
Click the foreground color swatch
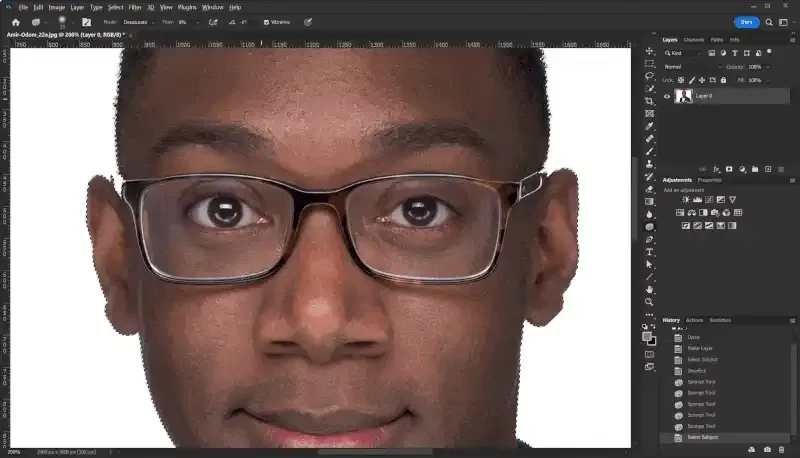click(647, 337)
